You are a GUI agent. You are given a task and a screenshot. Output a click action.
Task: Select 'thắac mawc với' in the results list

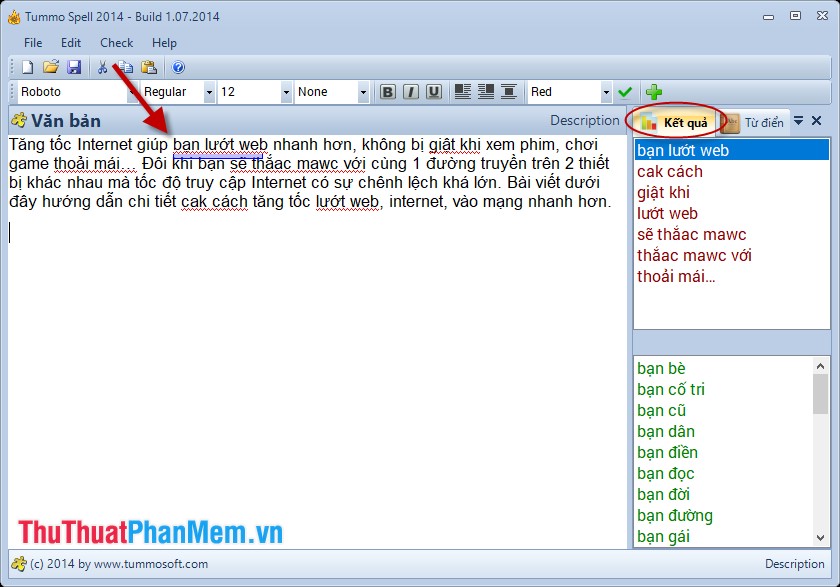(731, 255)
